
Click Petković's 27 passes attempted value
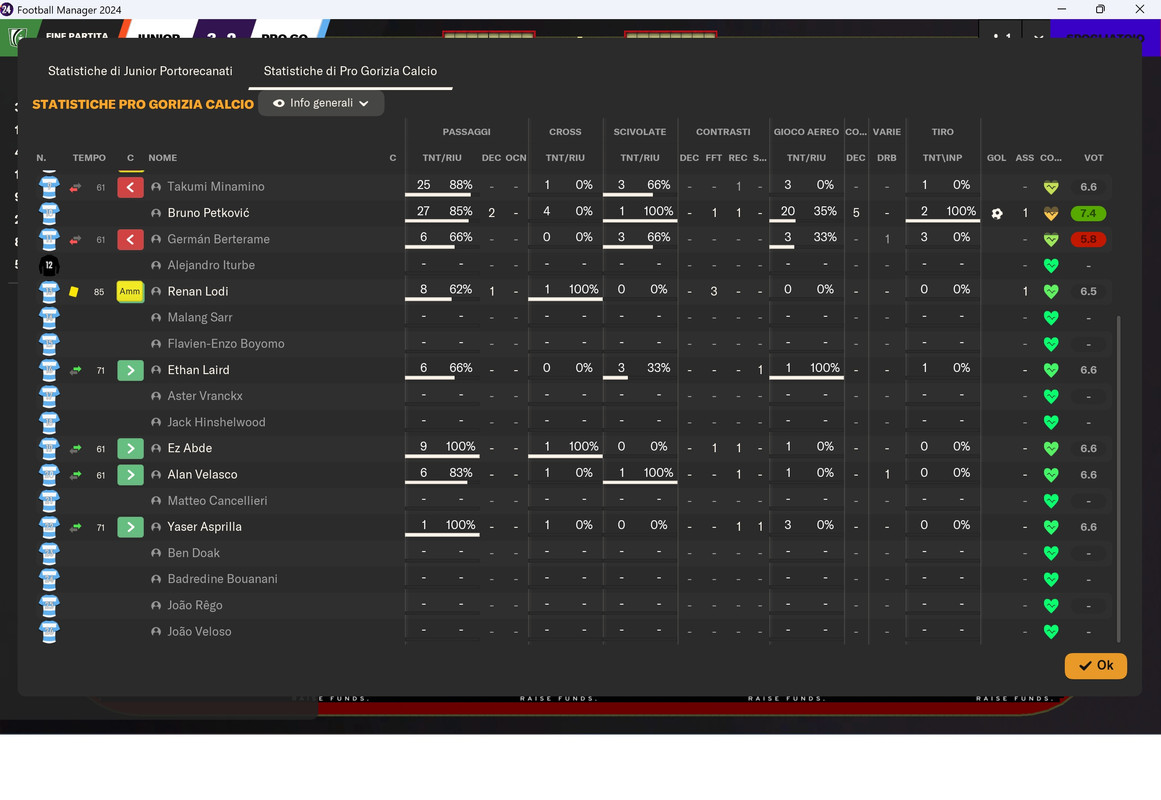(423, 211)
